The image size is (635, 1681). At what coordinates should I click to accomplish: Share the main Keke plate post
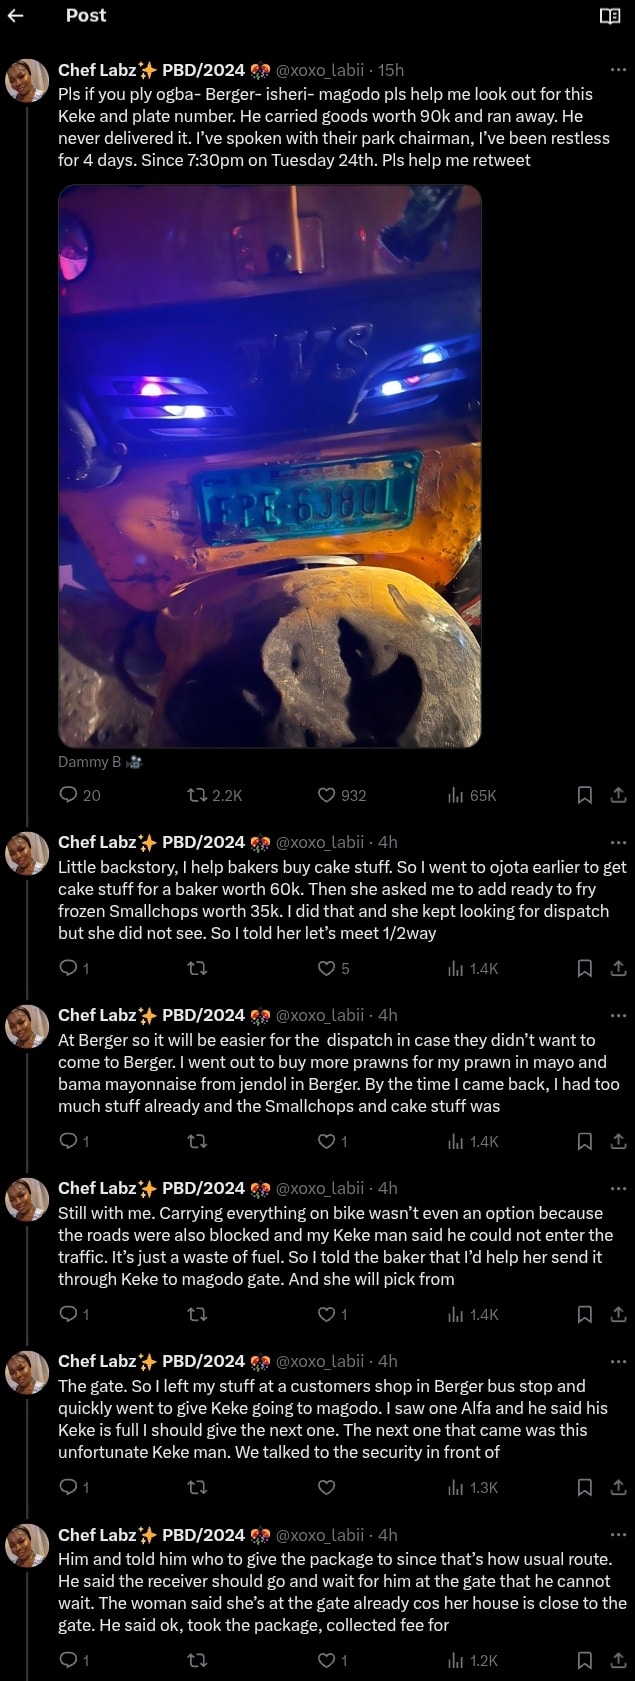coord(618,795)
